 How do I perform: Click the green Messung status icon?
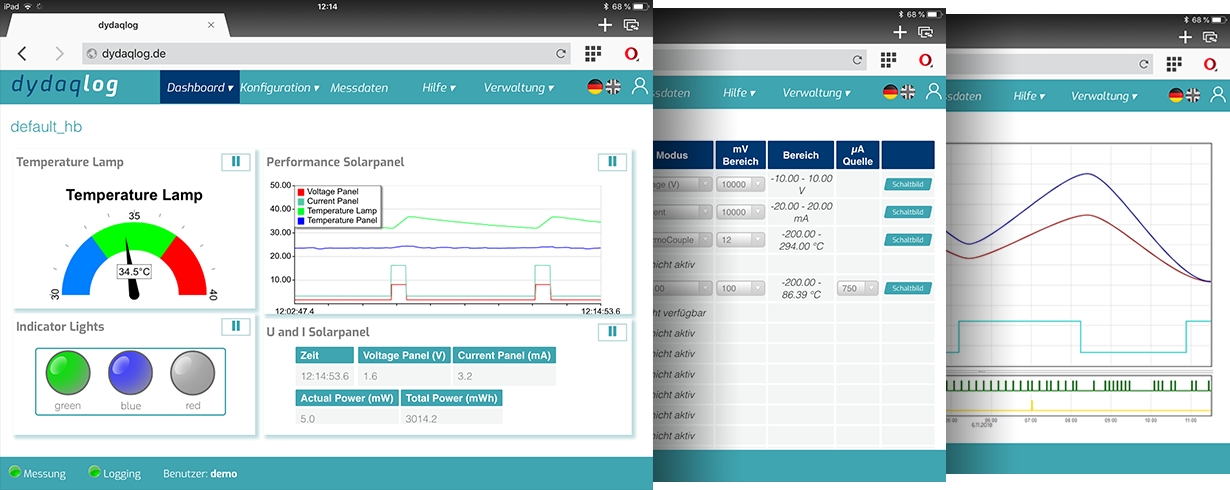[14, 472]
